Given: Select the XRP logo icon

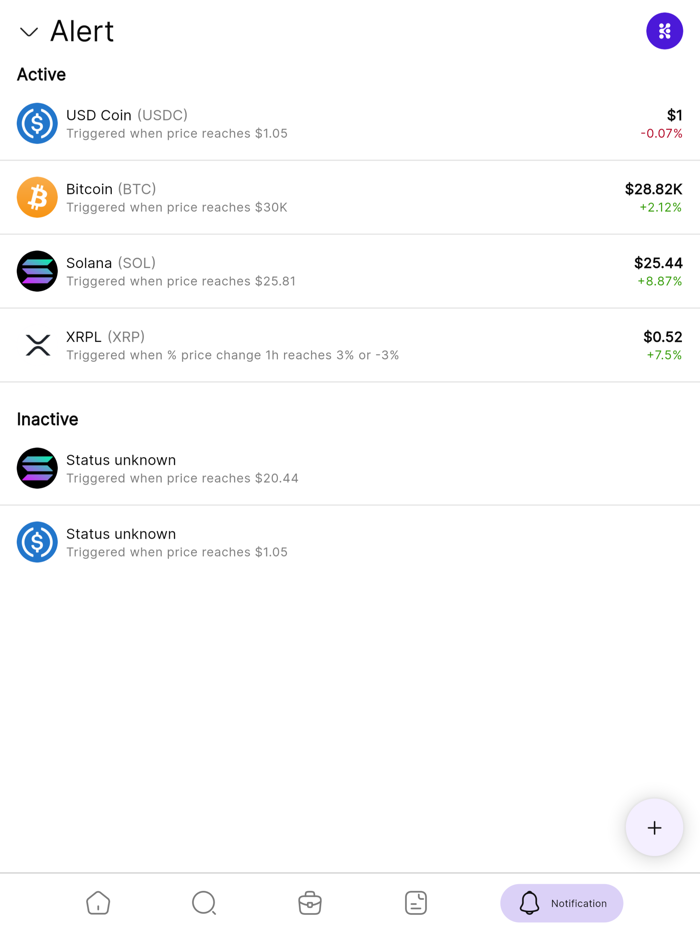Looking at the screenshot, I should click(37, 345).
